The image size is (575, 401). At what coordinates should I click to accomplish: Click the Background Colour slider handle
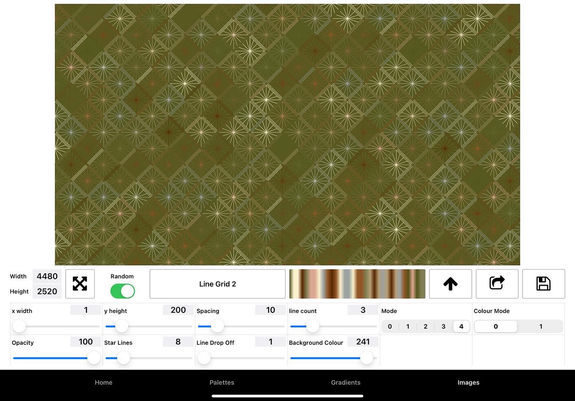(x=366, y=358)
